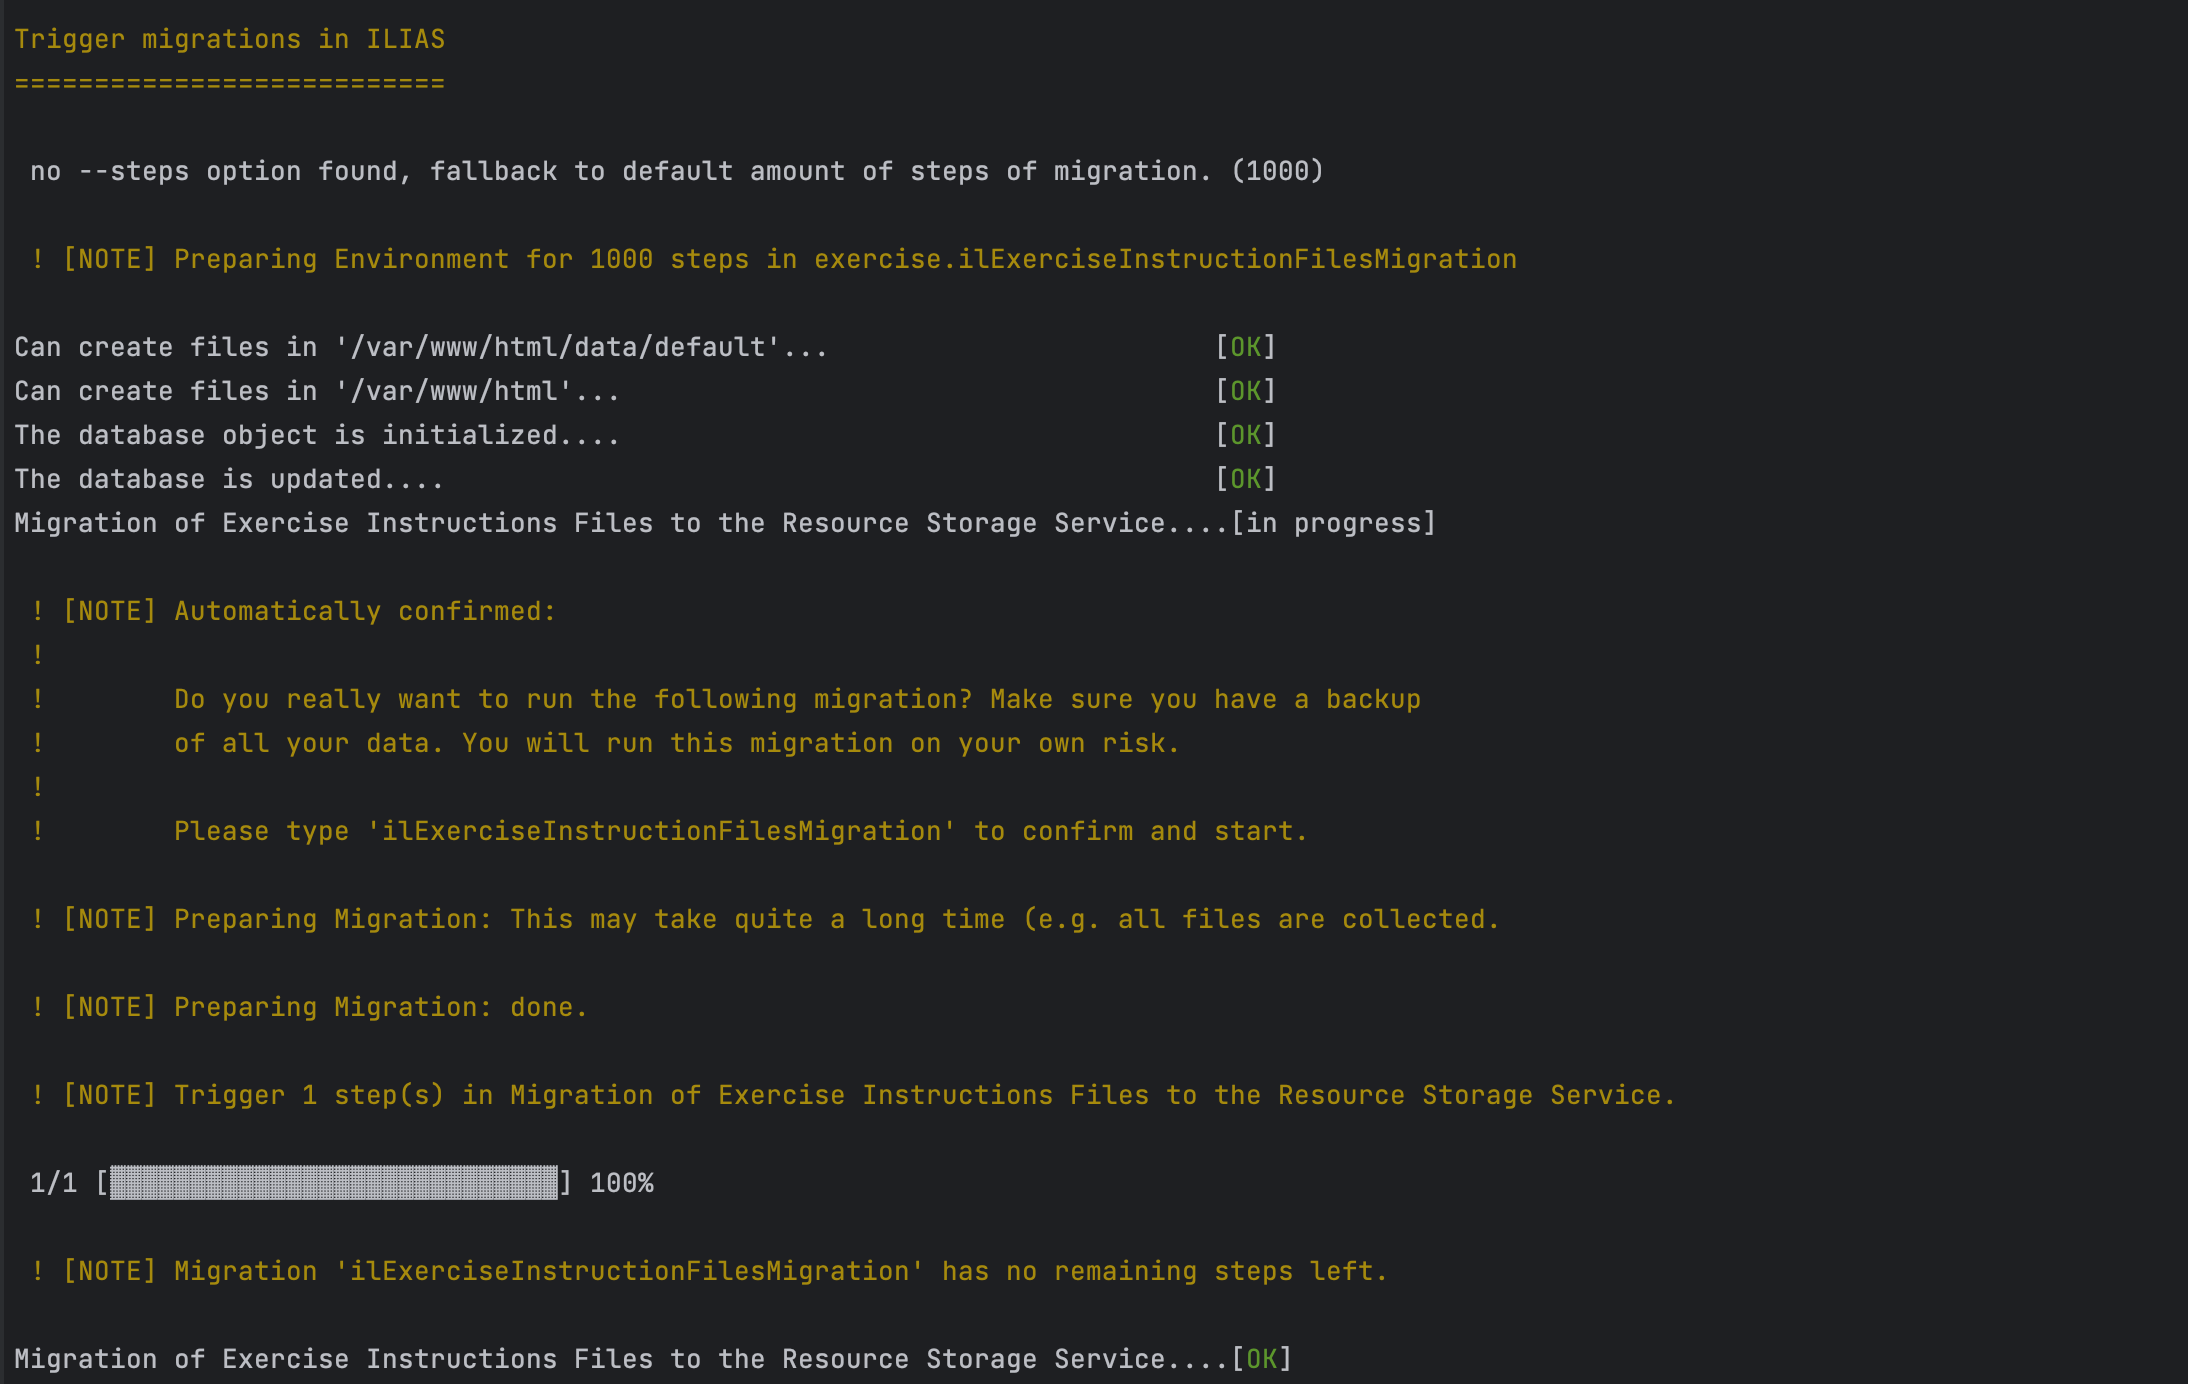Click the '[in progress]' status text

click(x=1334, y=523)
